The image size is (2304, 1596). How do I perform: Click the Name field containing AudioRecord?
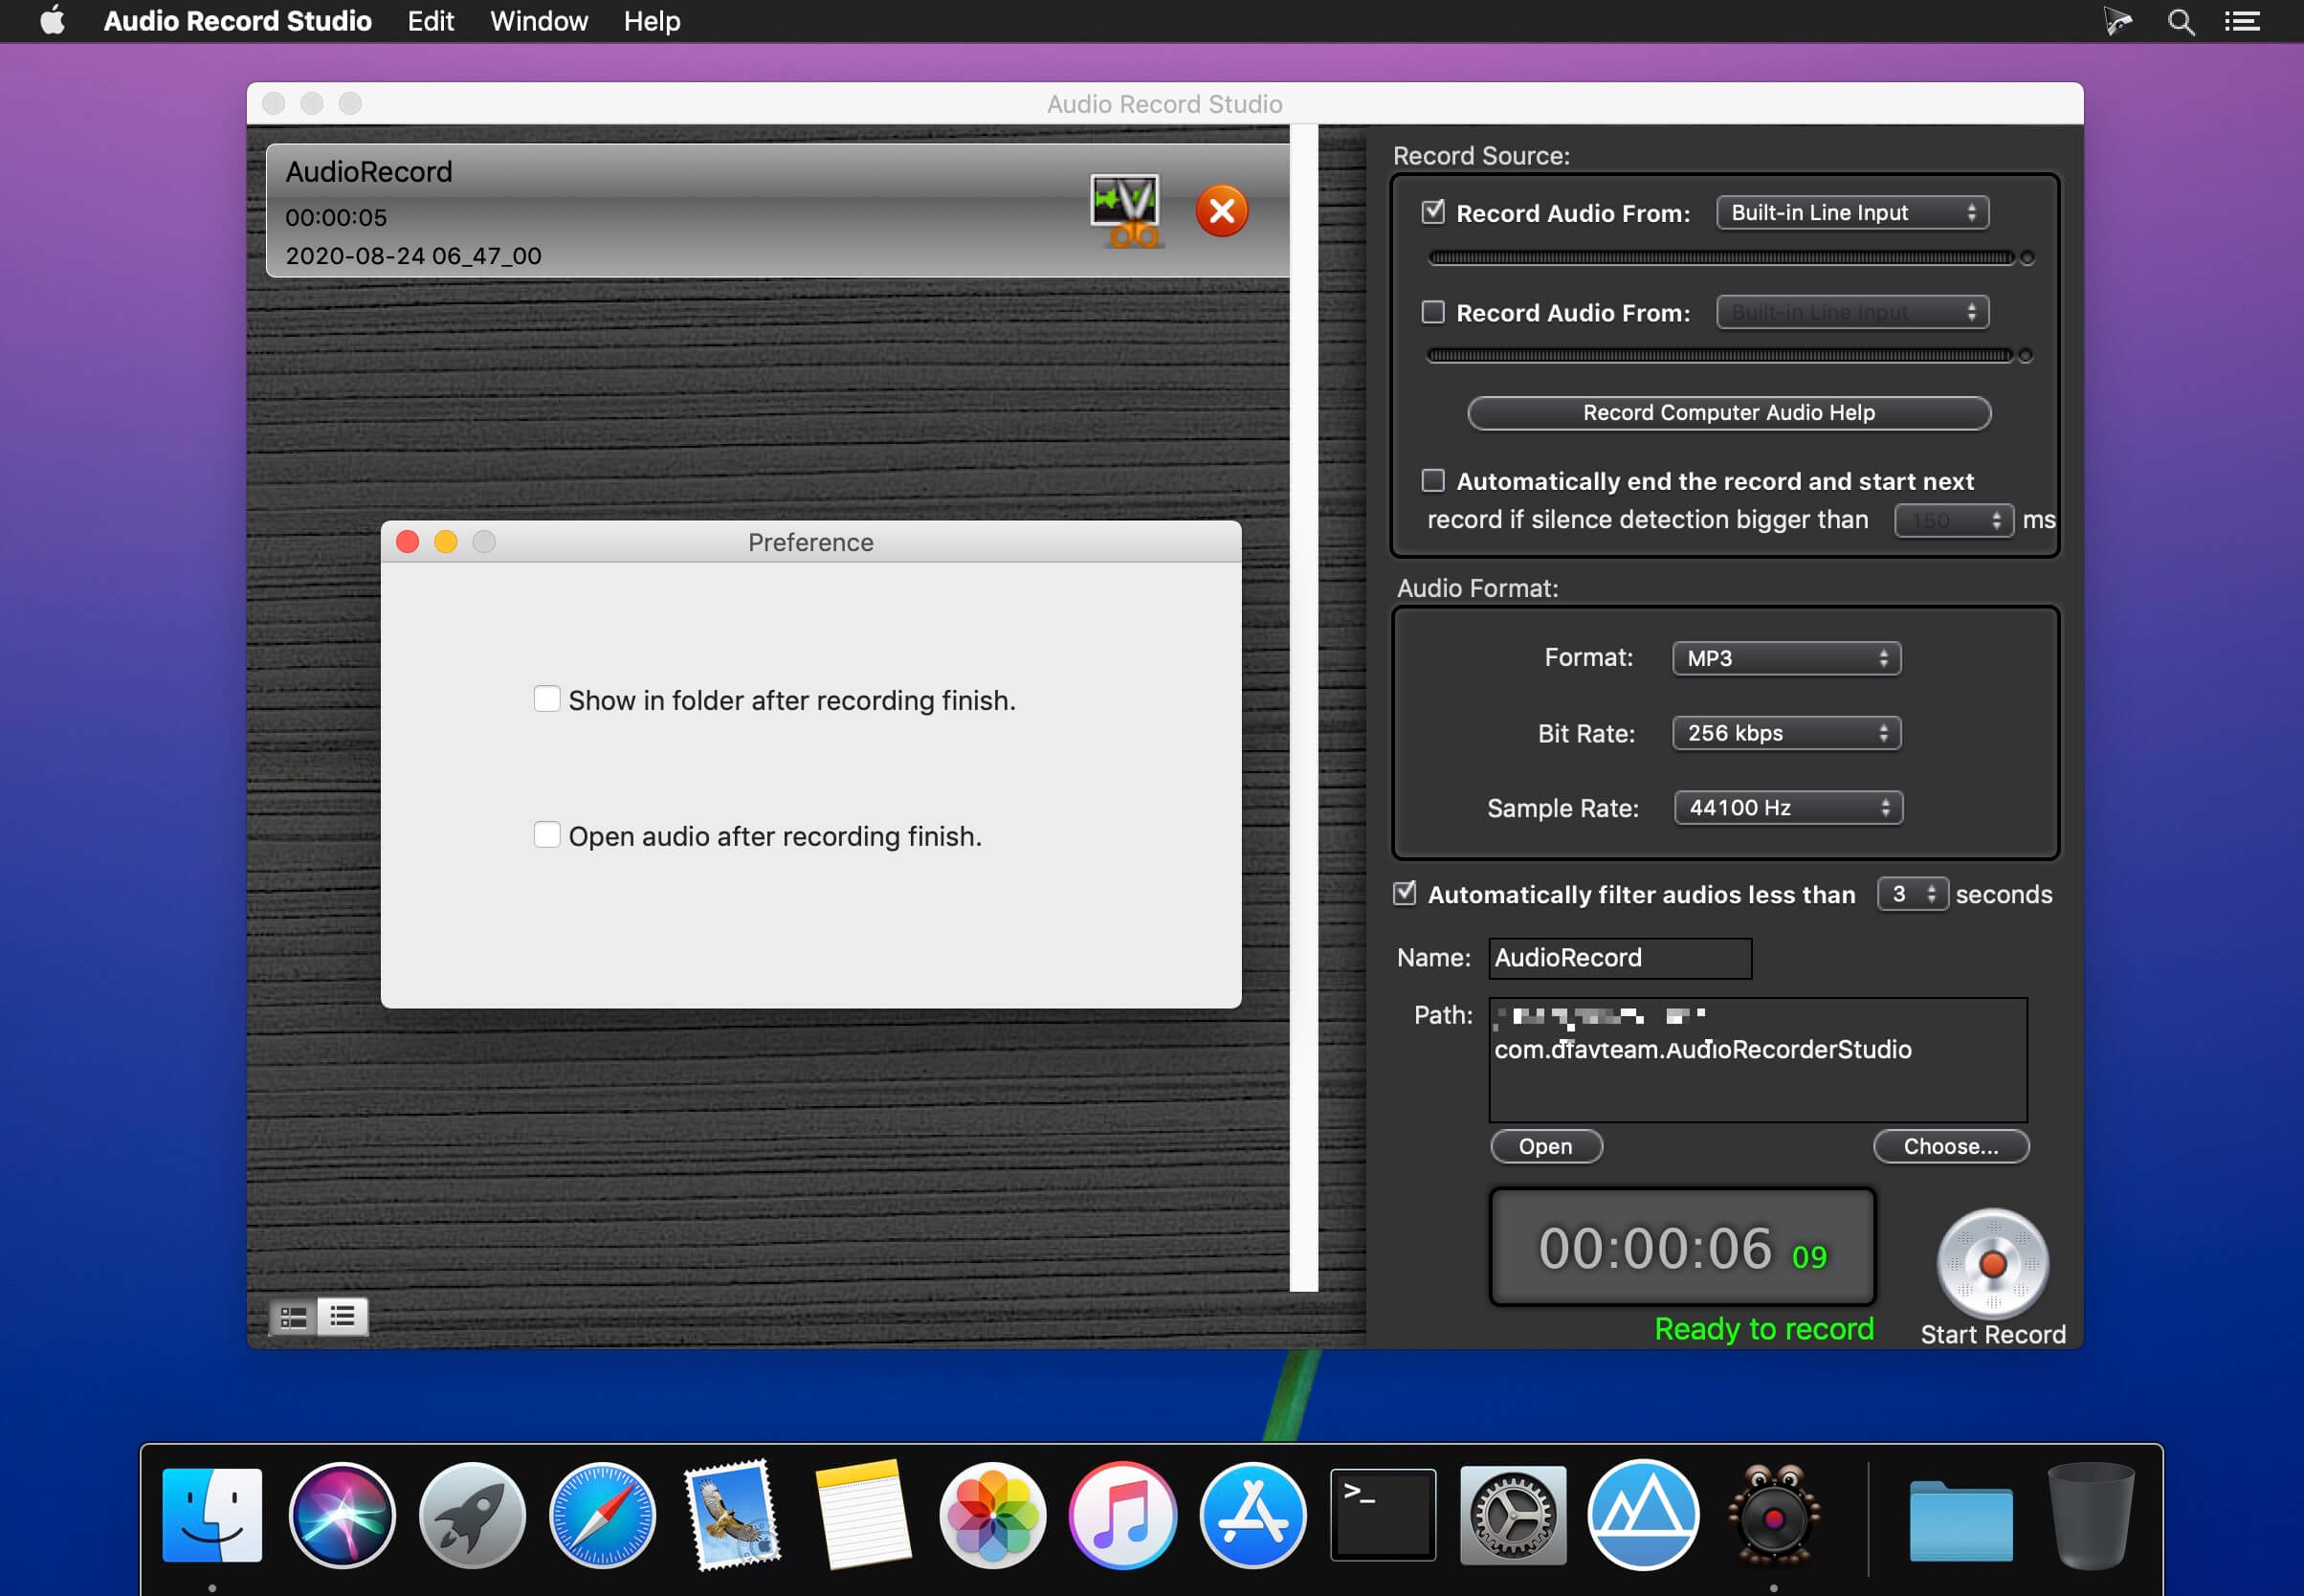1619,958
